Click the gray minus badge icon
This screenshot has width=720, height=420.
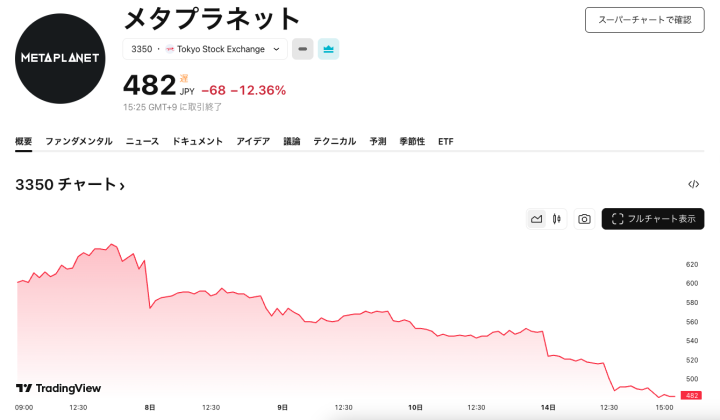coord(302,49)
